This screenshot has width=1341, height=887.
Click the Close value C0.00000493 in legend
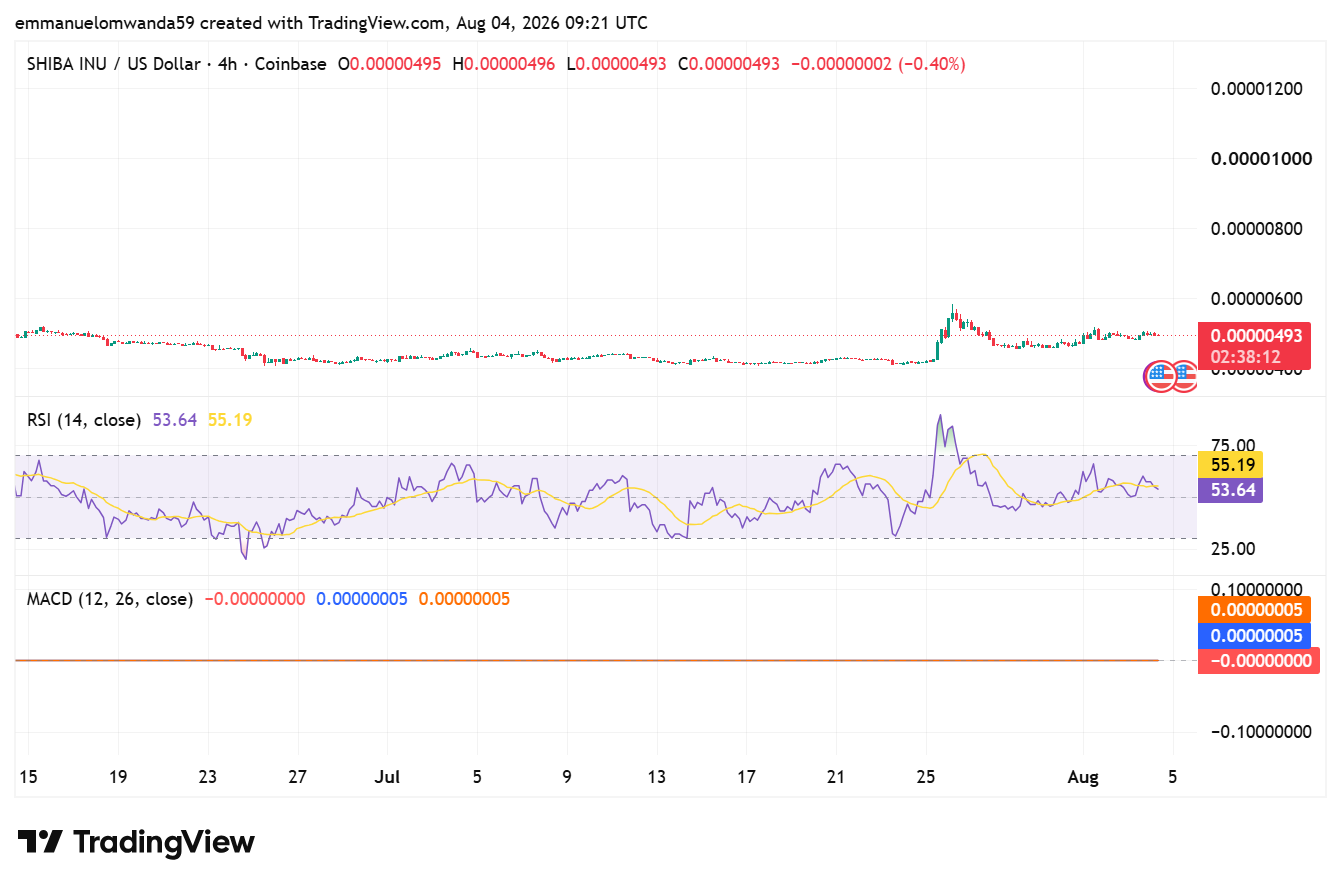[729, 64]
